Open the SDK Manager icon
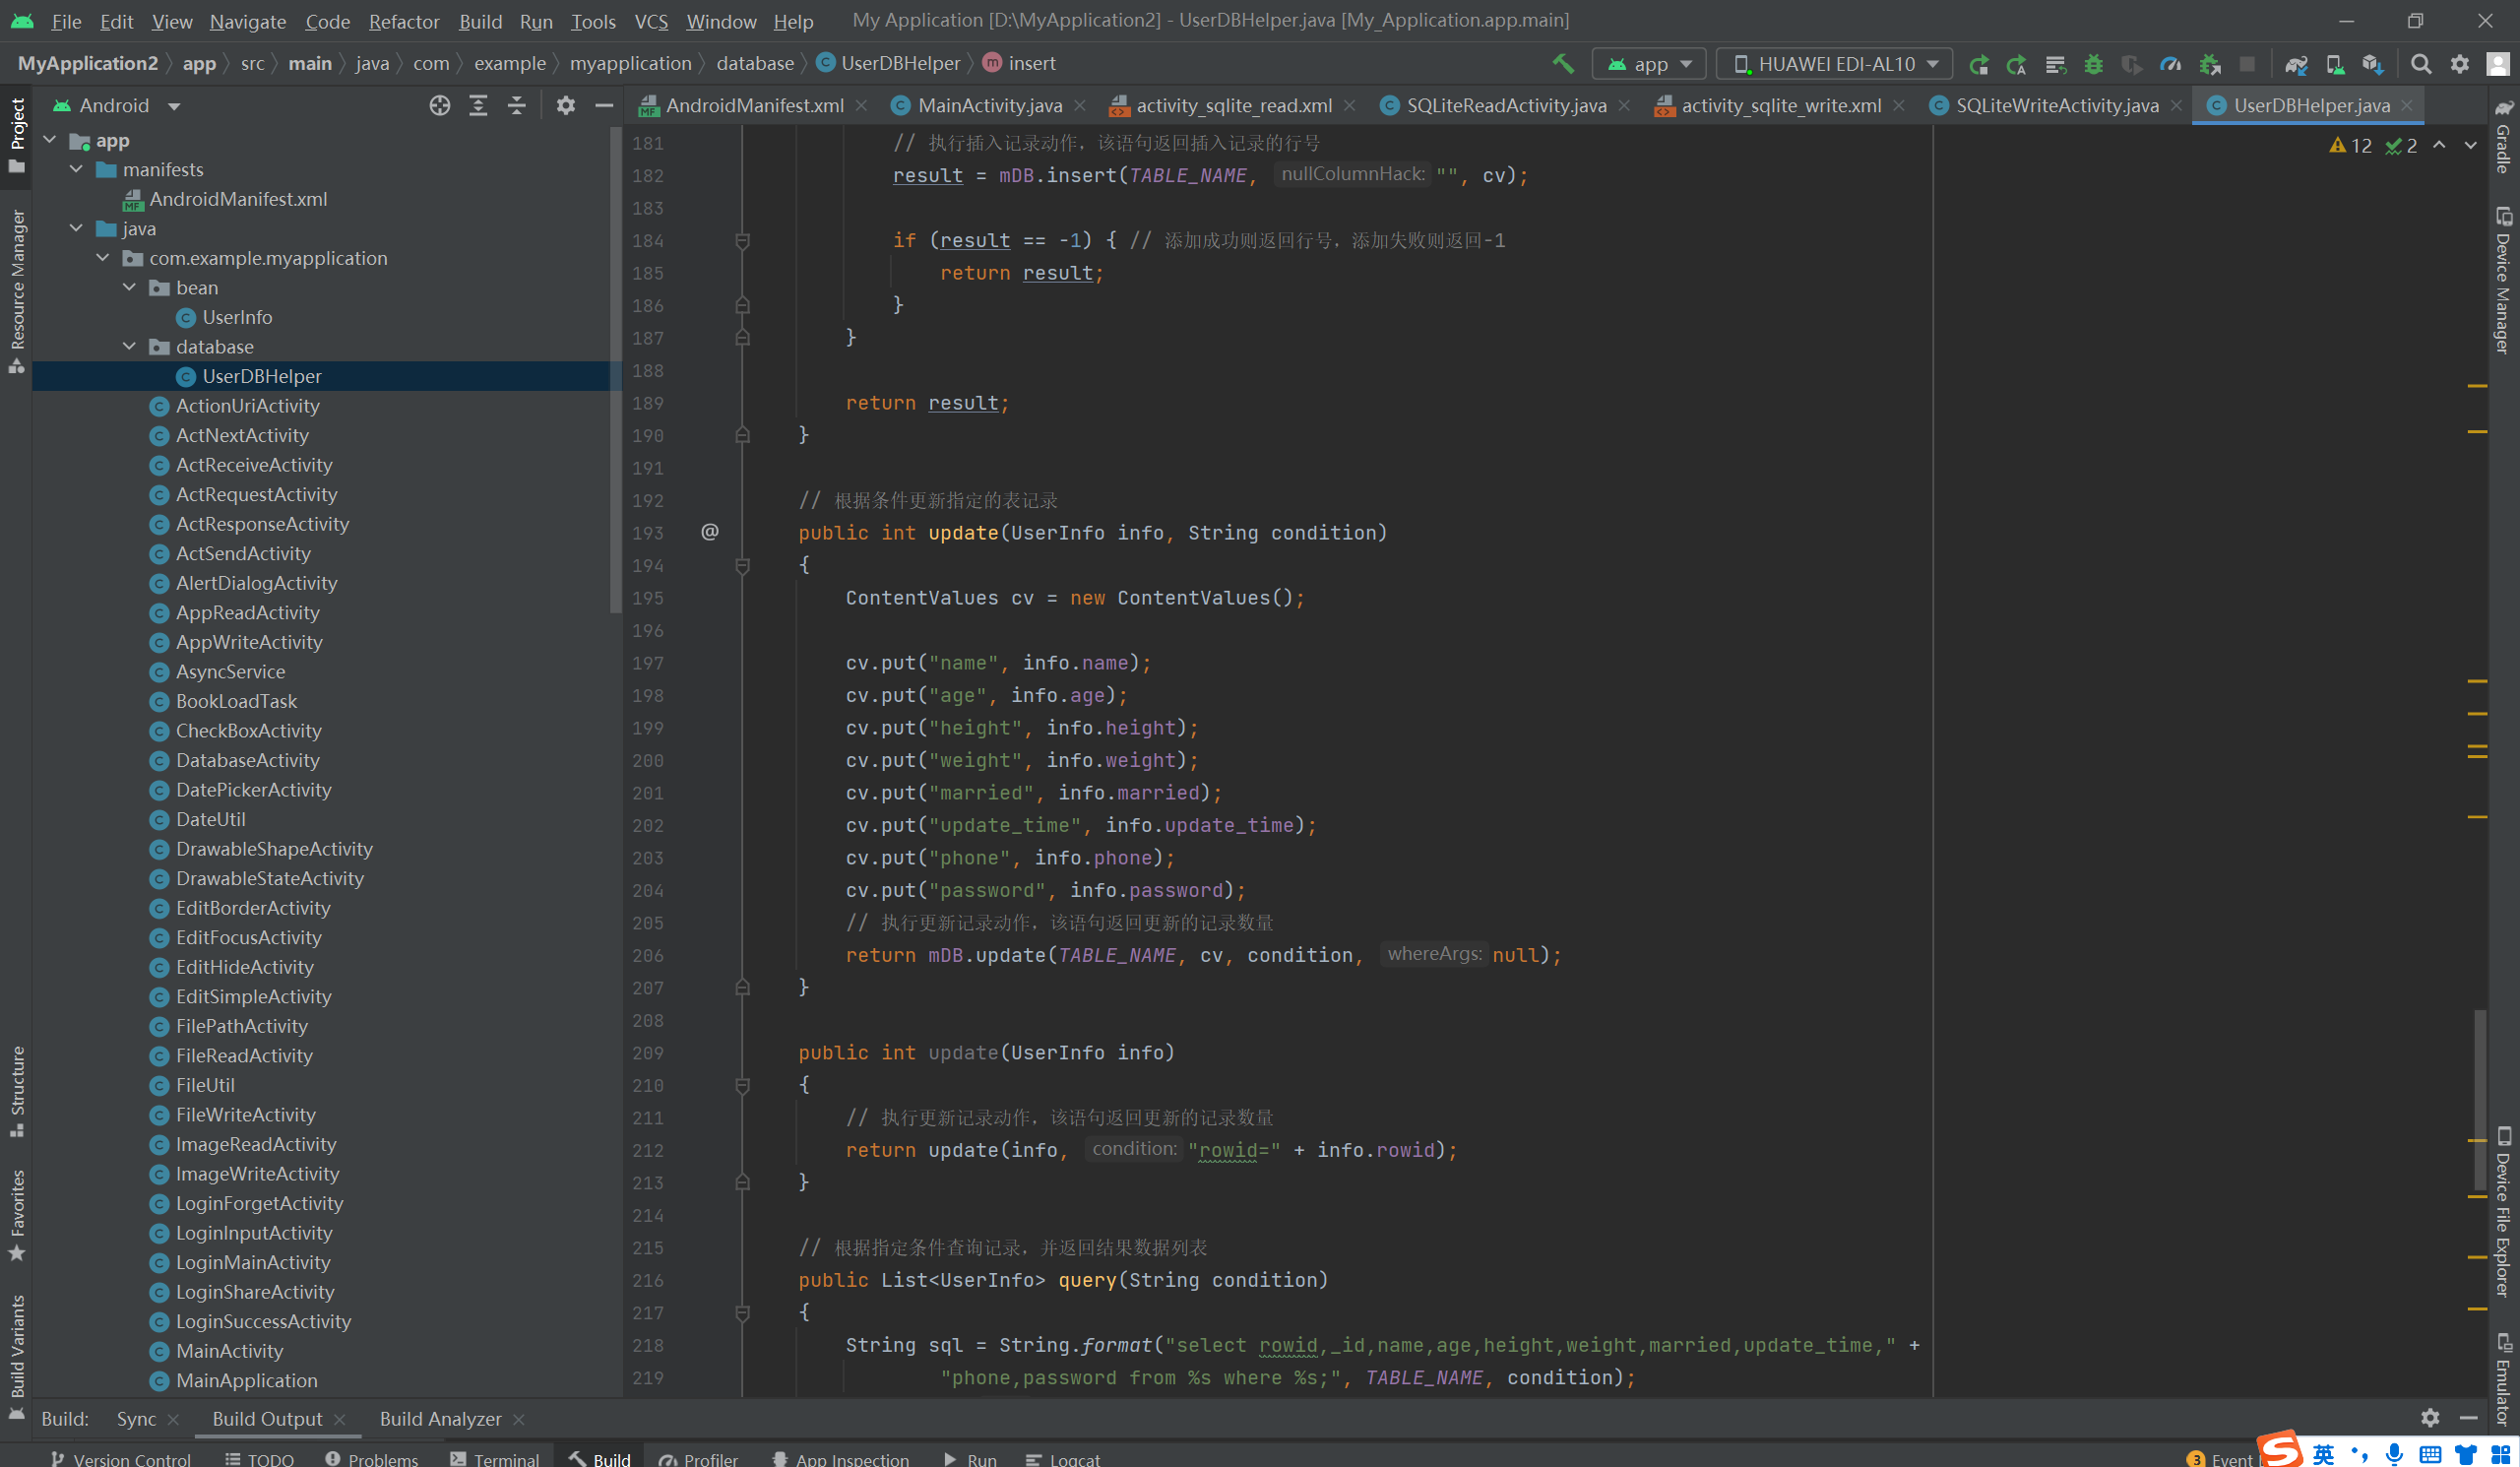The height and width of the screenshot is (1467, 2520). point(2373,64)
